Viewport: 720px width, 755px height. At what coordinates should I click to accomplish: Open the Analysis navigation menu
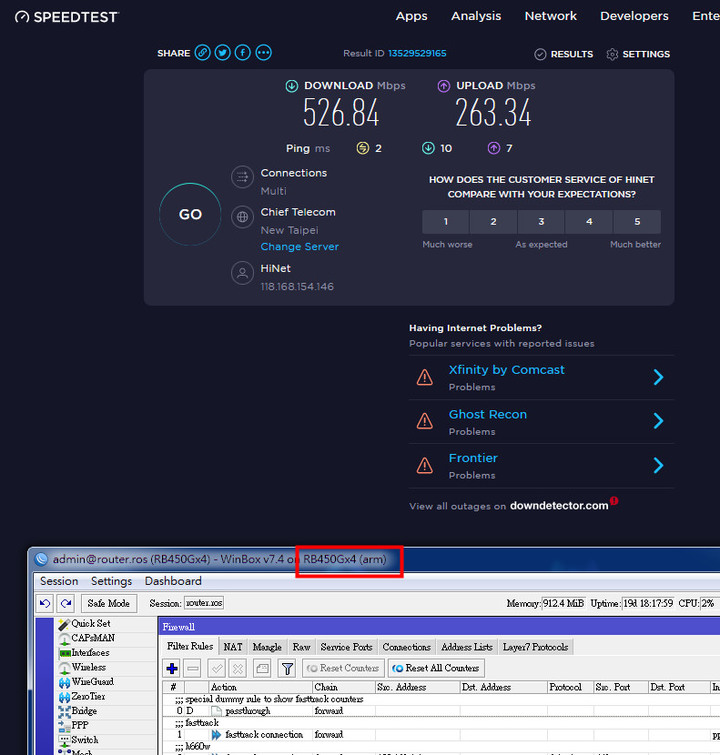click(x=476, y=16)
